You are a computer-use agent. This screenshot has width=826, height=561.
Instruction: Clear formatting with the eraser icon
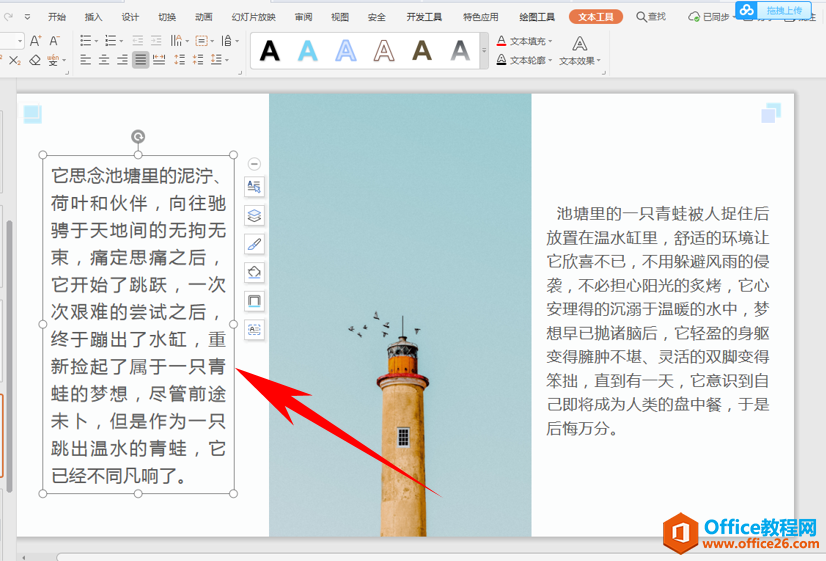[36, 60]
